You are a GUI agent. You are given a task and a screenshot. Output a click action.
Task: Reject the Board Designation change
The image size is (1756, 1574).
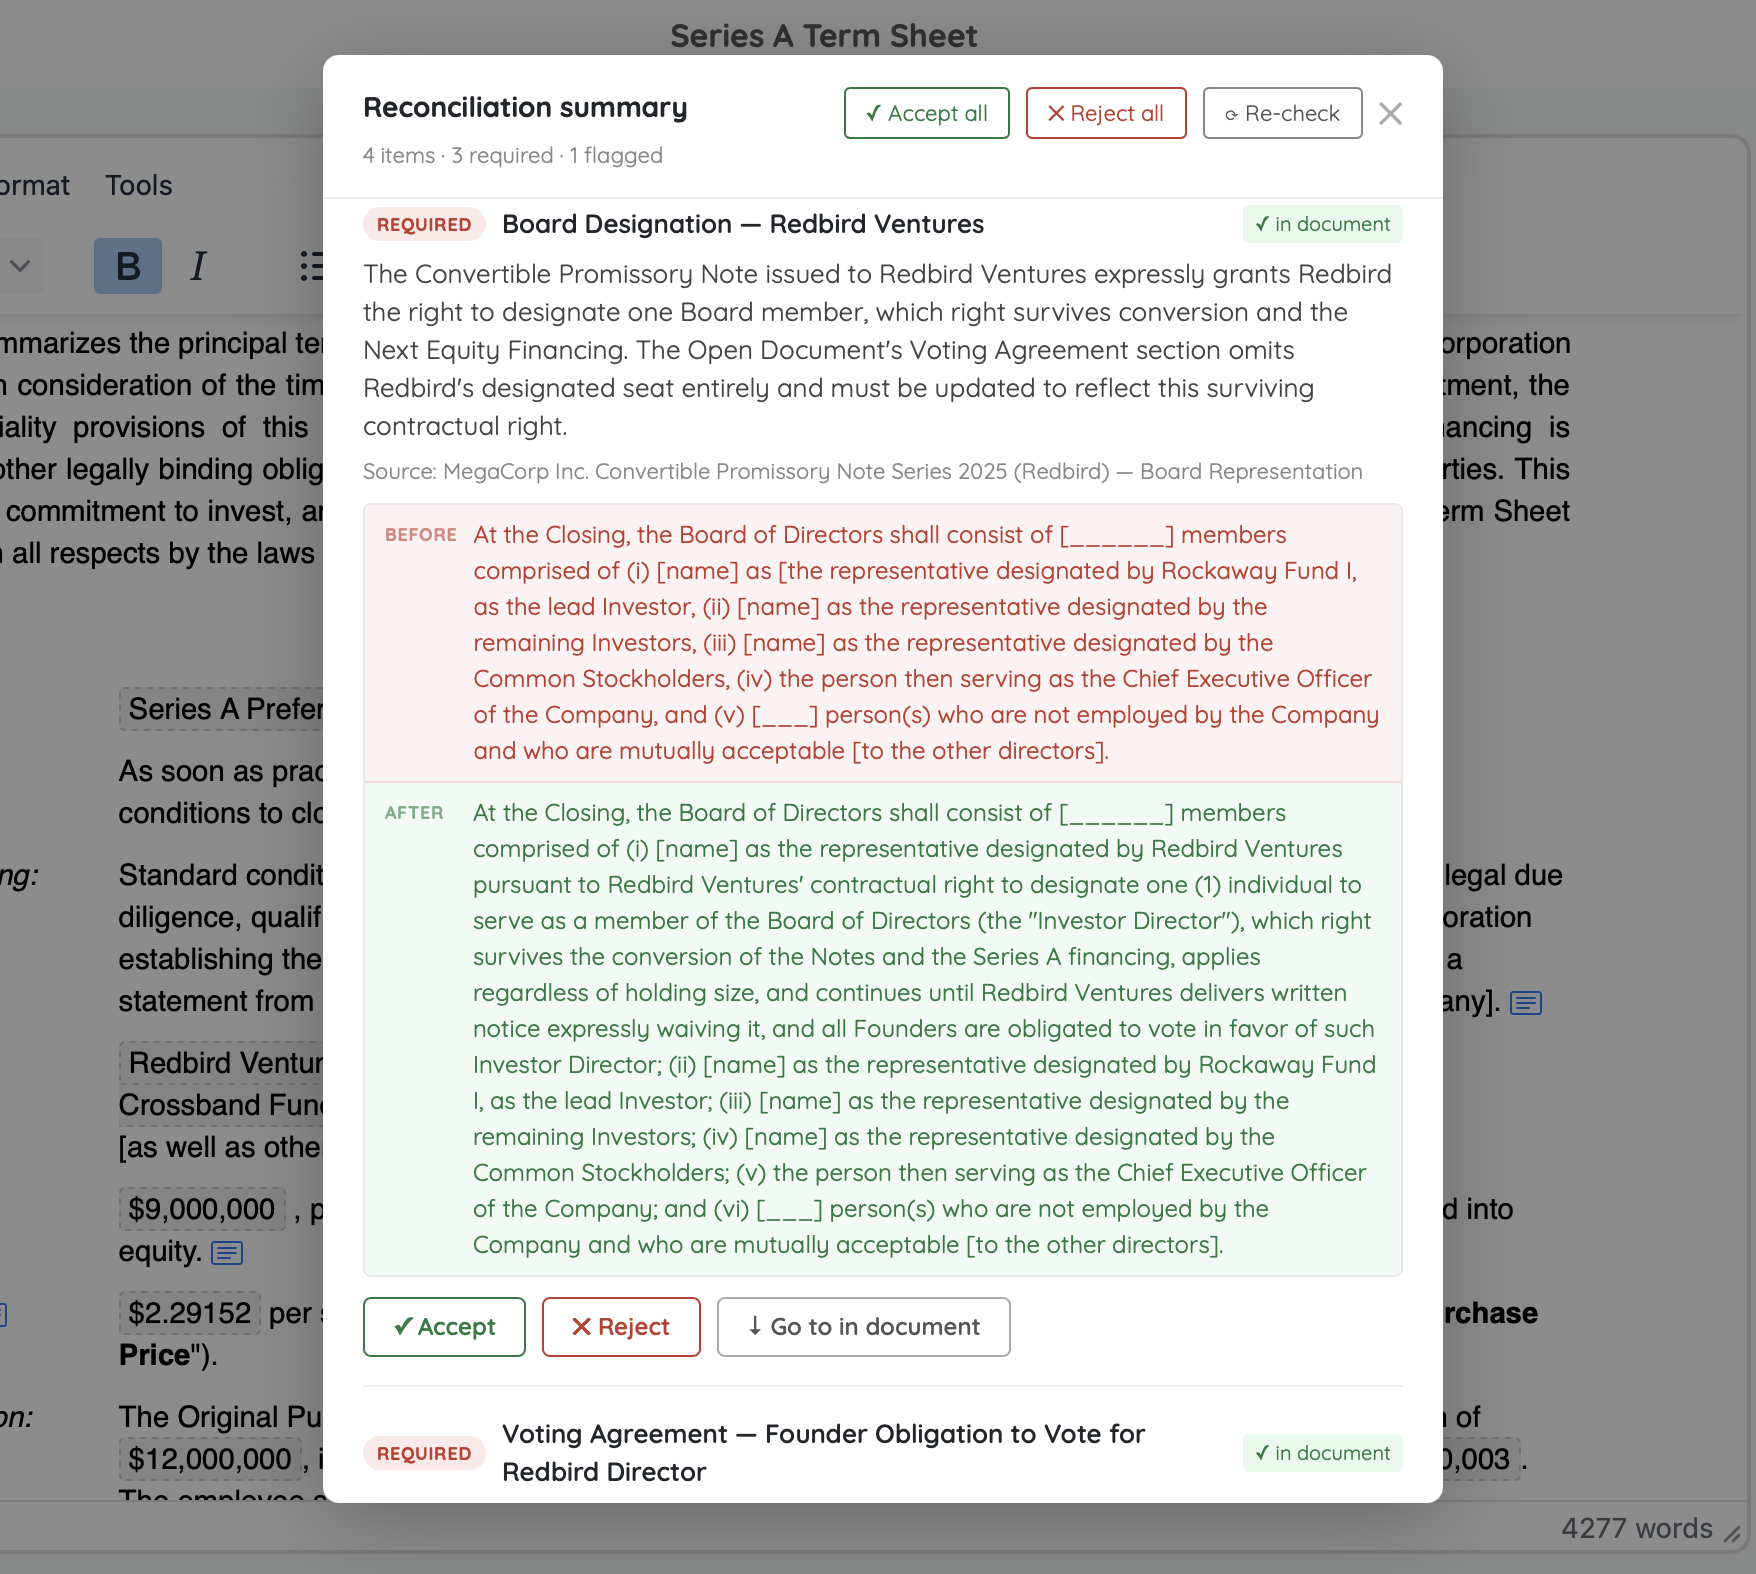tap(621, 1327)
